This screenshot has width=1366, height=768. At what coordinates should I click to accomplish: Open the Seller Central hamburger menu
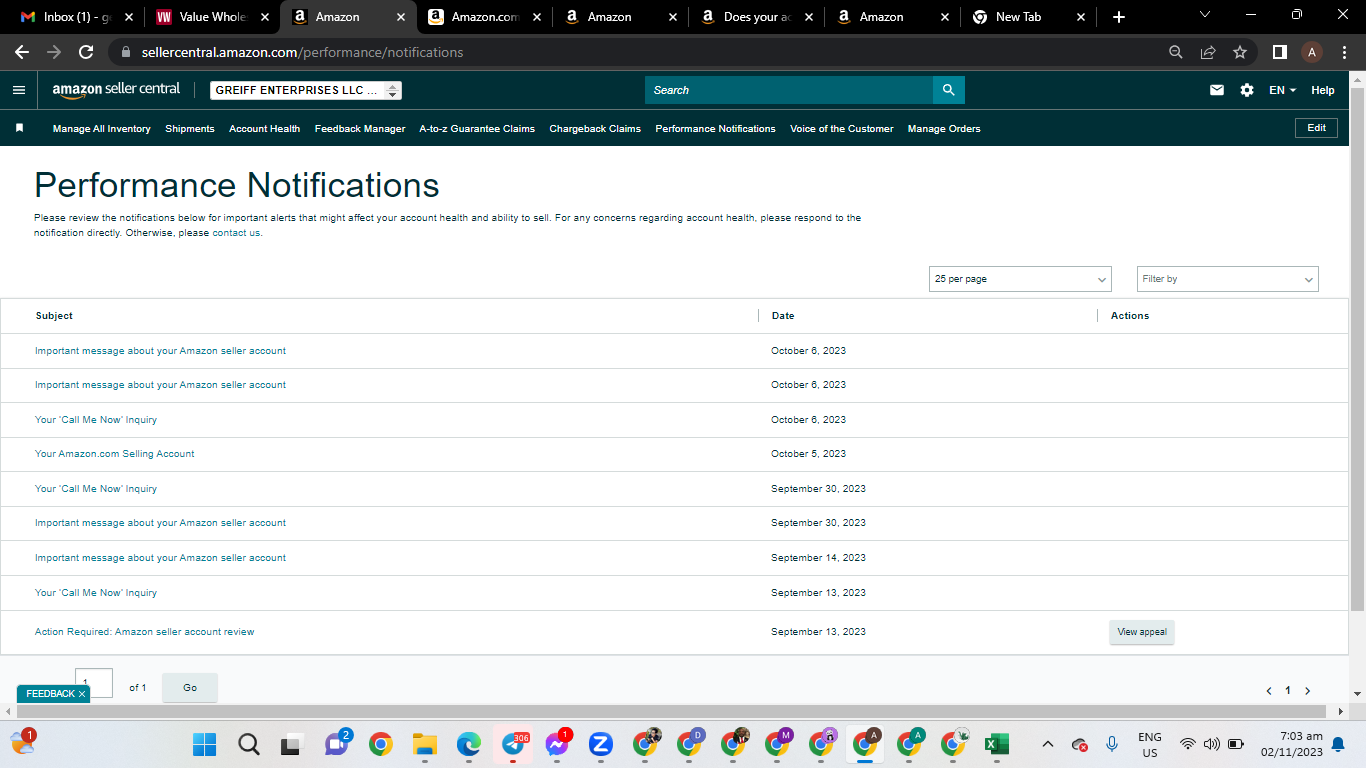[19, 90]
